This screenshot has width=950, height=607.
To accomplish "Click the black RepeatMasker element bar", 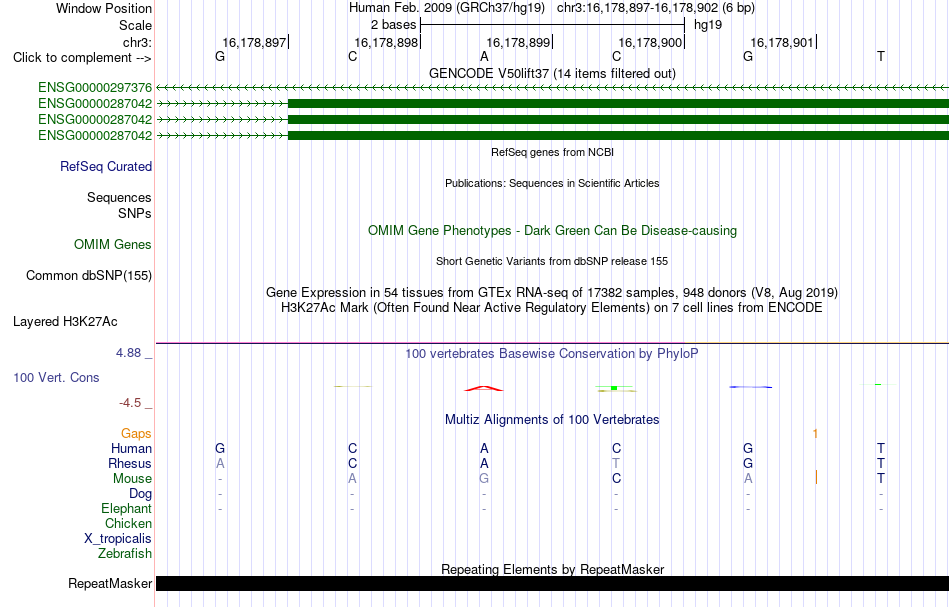I will [552, 583].
